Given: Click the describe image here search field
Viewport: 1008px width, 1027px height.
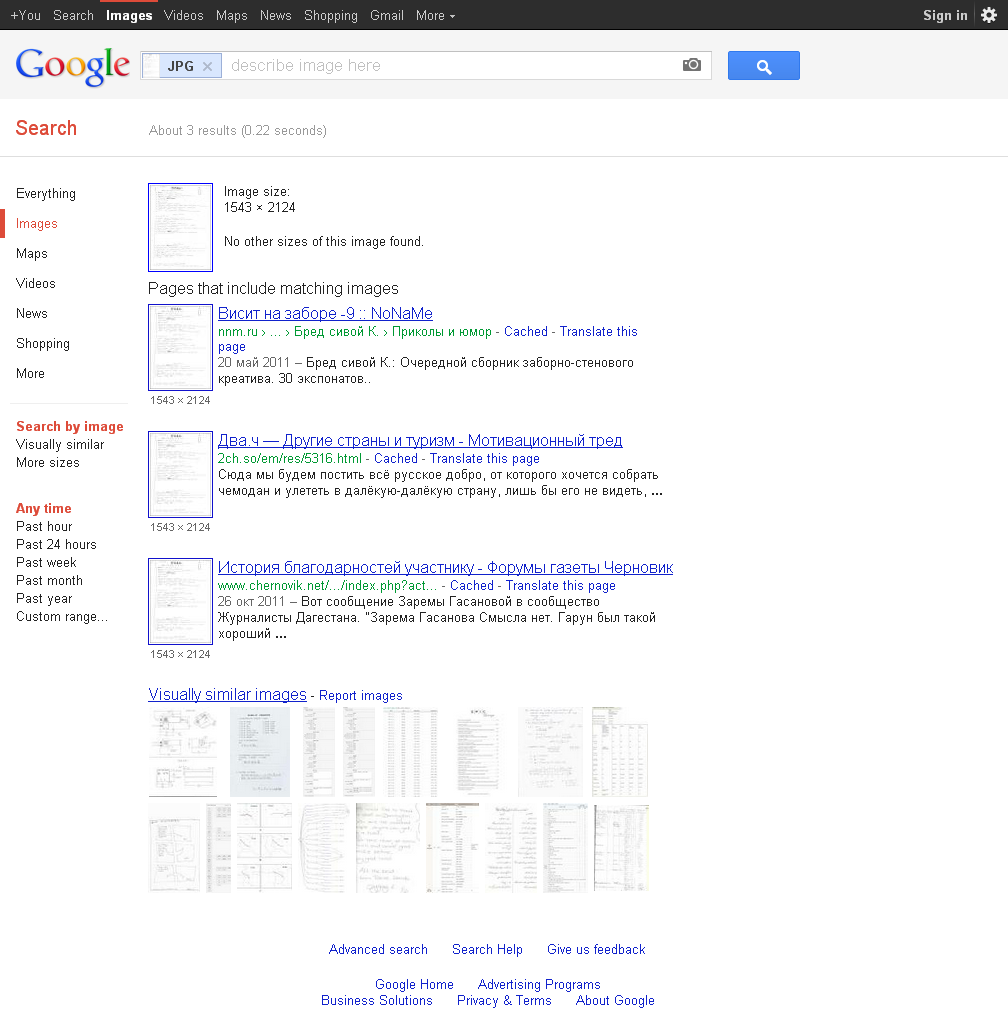Looking at the screenshot, I should [x=452, y=65].
